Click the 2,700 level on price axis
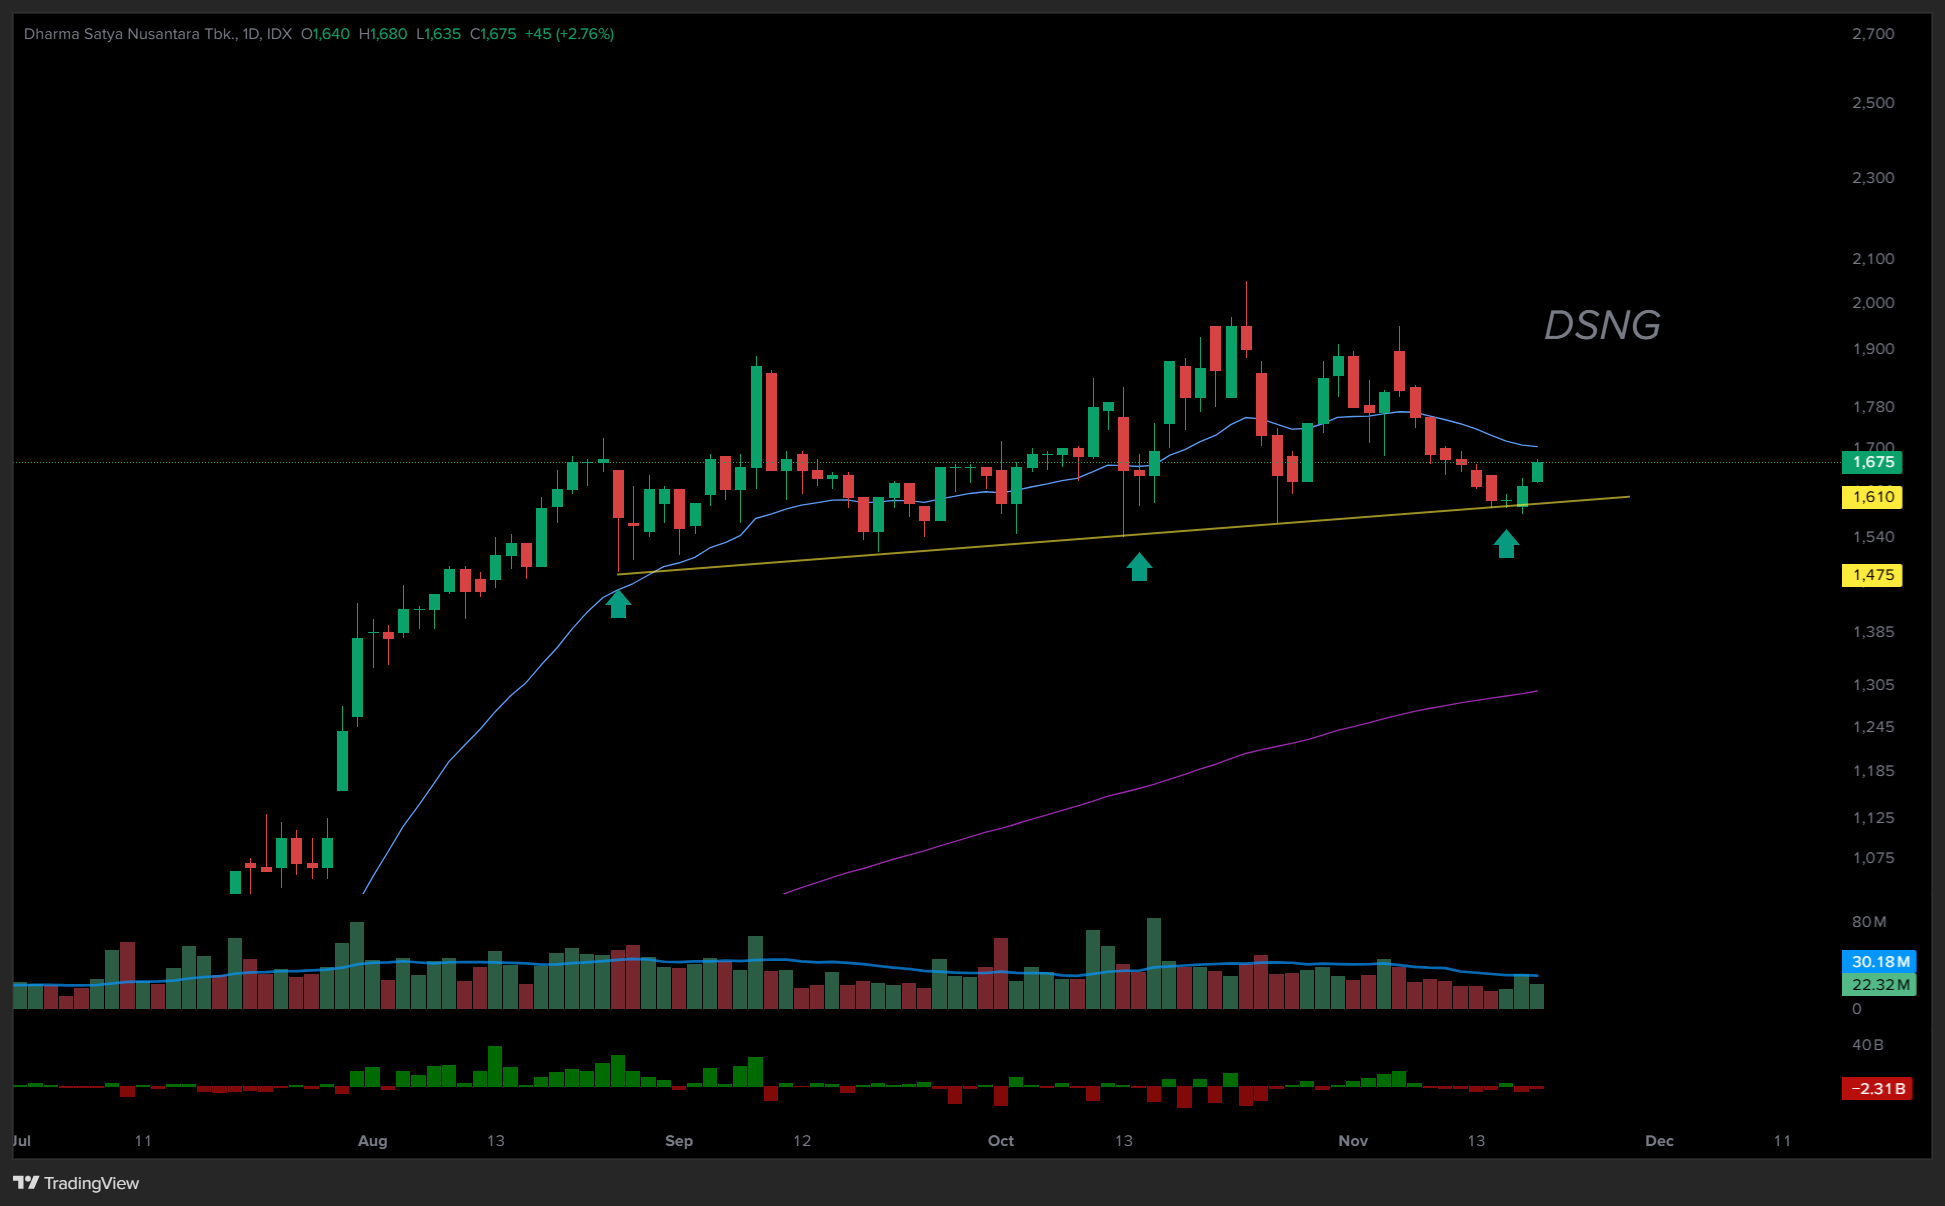 (x=1872, y=34)
